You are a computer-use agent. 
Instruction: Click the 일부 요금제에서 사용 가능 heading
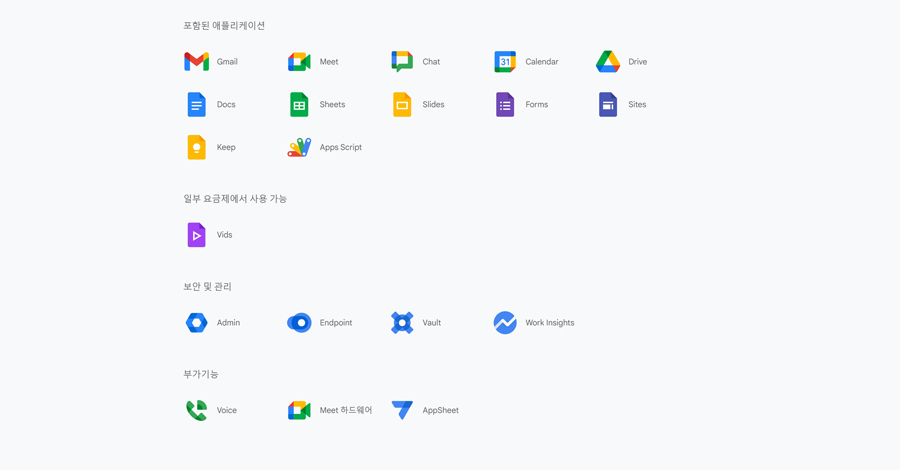(235, 199)
